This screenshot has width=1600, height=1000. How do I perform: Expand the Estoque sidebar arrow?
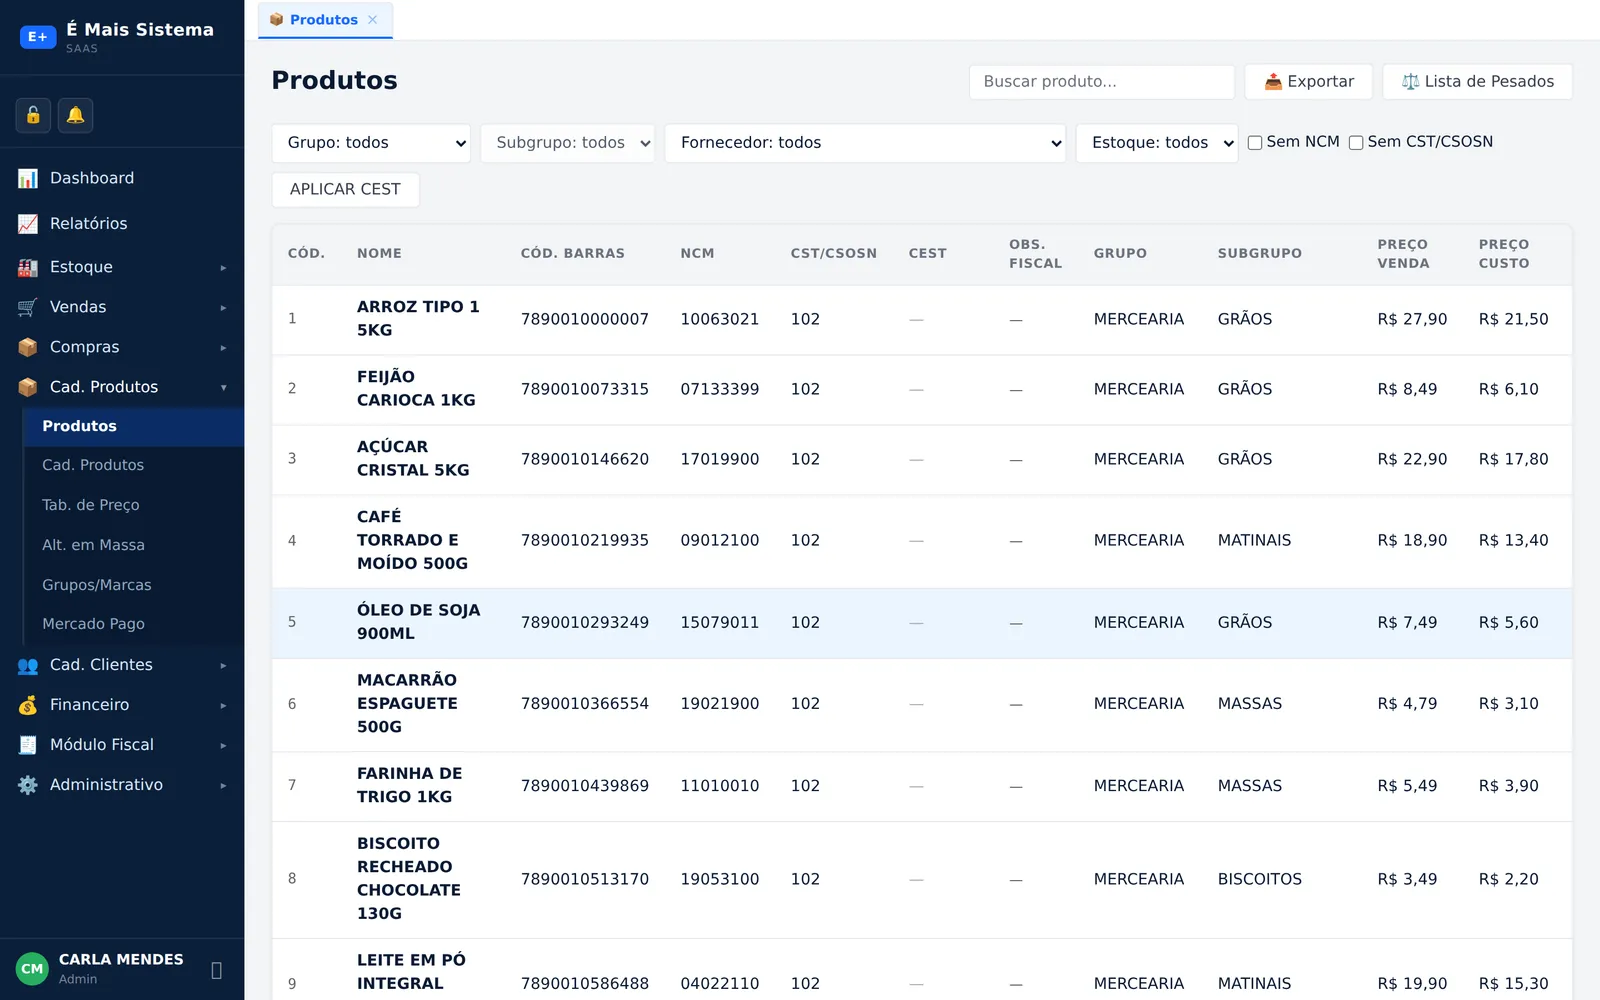click(x=223, y=268)
